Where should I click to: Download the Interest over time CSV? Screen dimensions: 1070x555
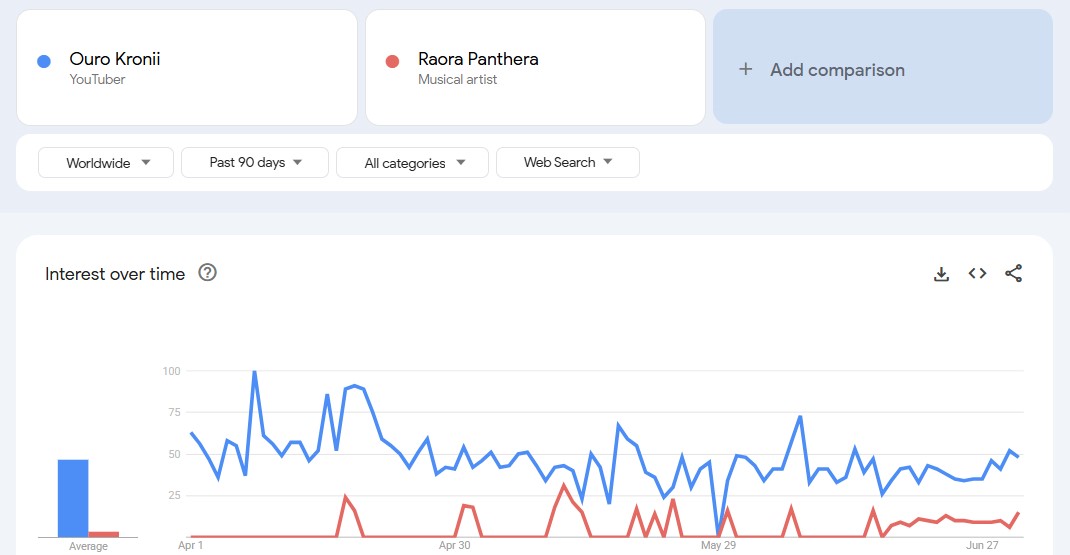(941, 274)
